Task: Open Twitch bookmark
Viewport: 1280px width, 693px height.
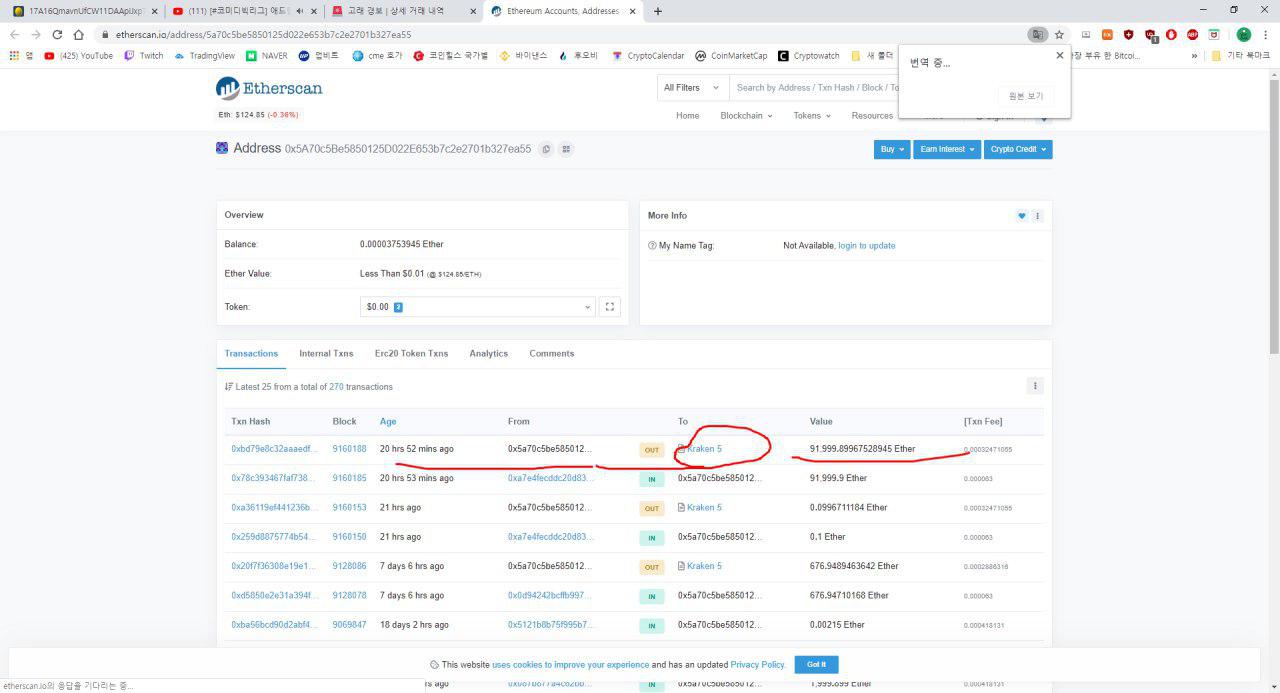Action: tap(143, 56)
